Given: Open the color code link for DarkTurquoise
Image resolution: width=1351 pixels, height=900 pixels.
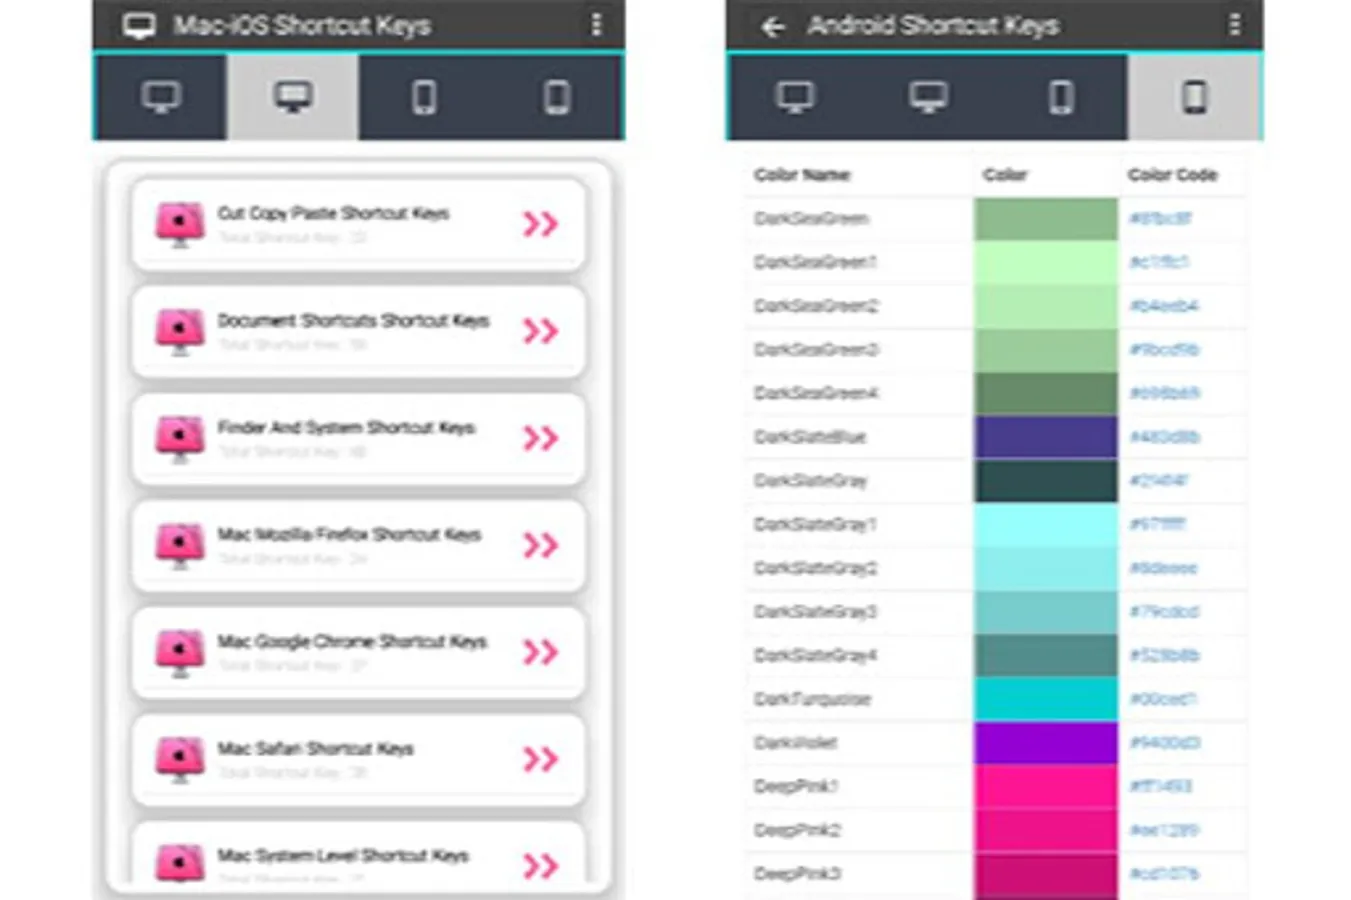Looking at the screenshot, I should tap(1163, 699).
